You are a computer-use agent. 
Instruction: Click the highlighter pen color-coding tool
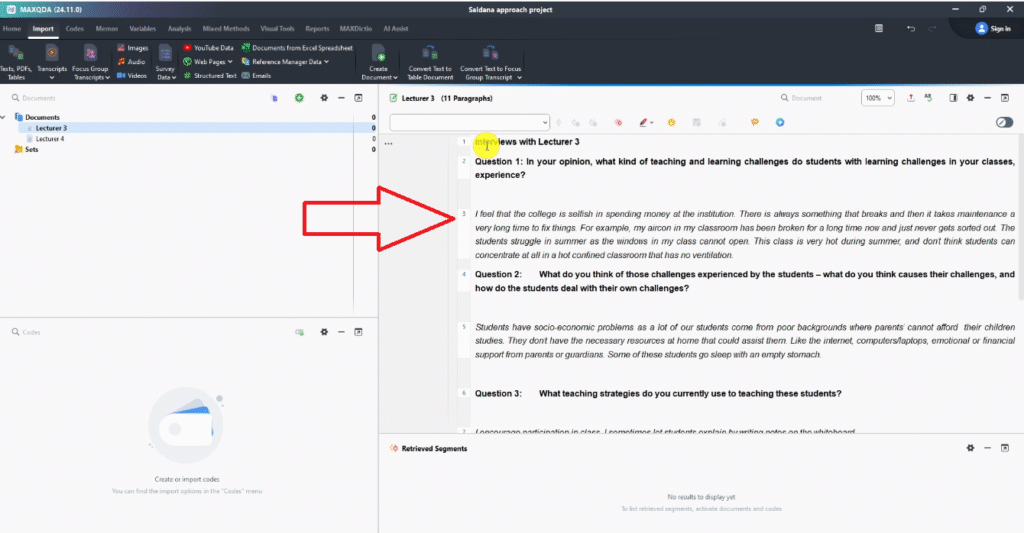tap(643, 122)
